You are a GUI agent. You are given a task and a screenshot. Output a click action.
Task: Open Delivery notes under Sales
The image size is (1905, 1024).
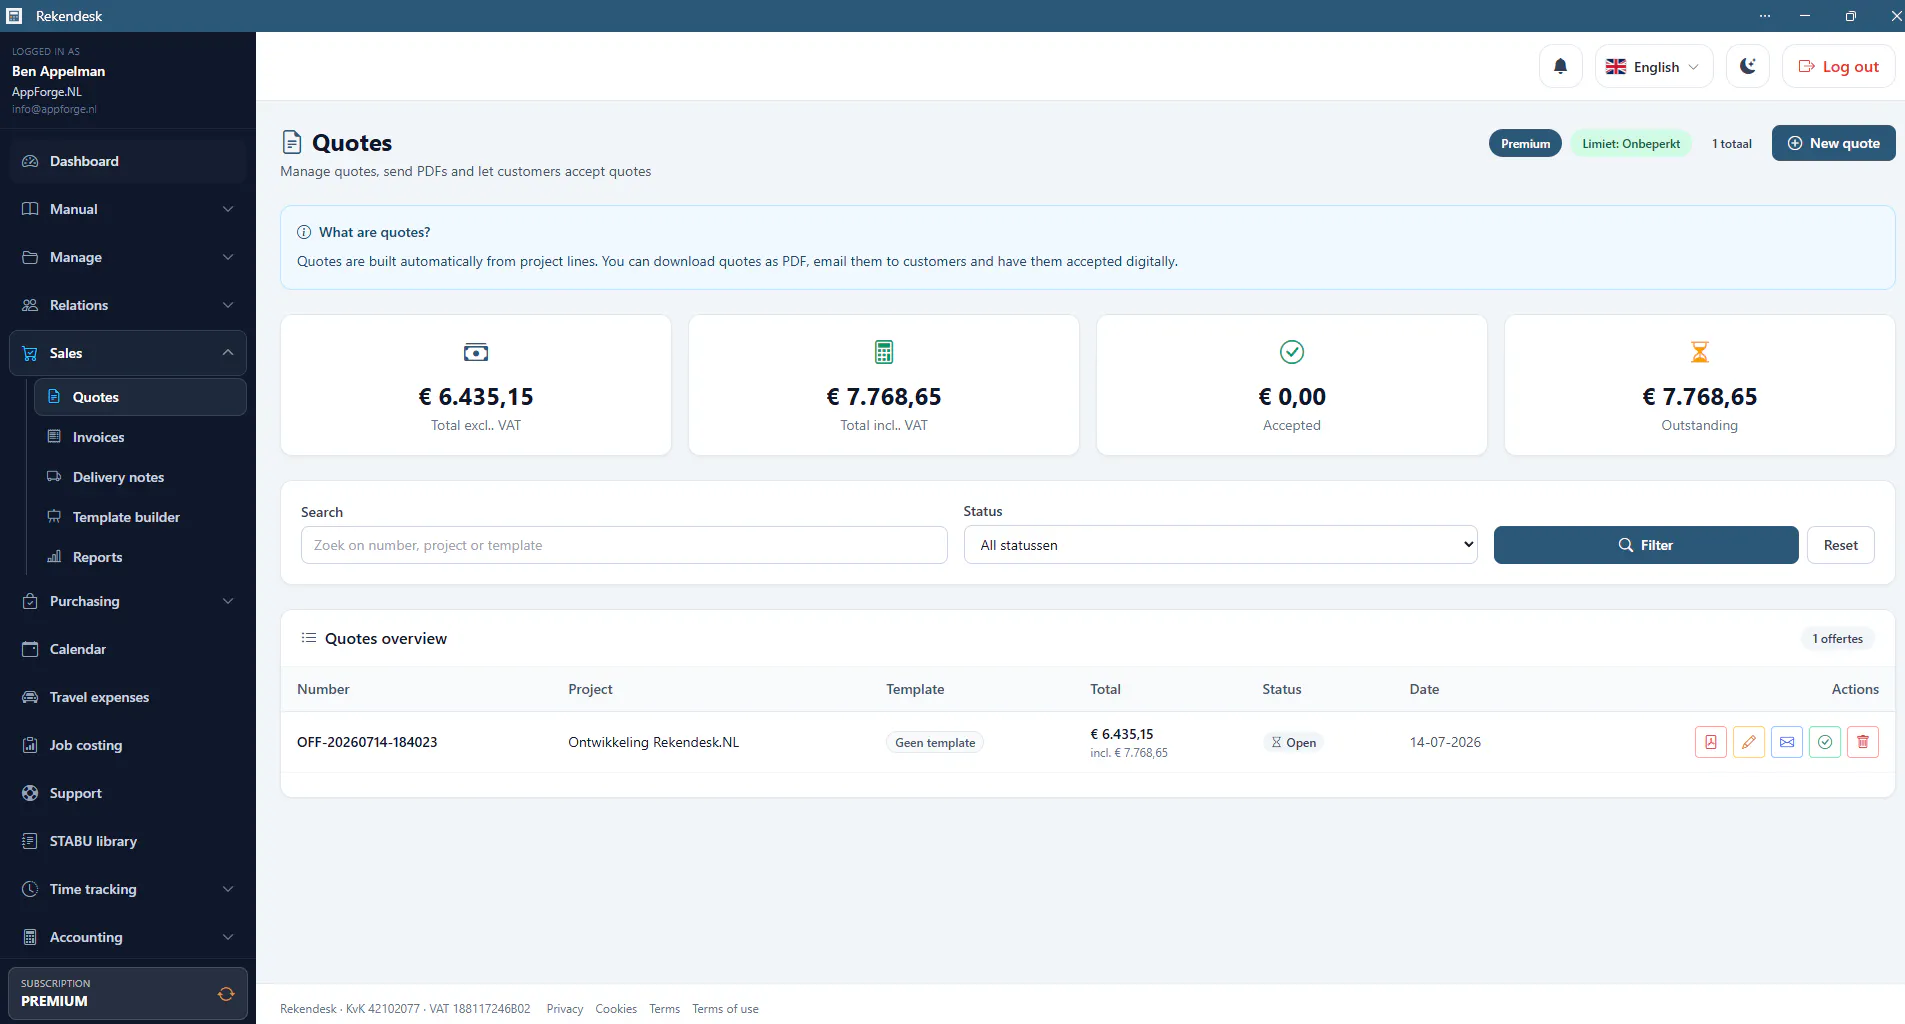point(140,477)
